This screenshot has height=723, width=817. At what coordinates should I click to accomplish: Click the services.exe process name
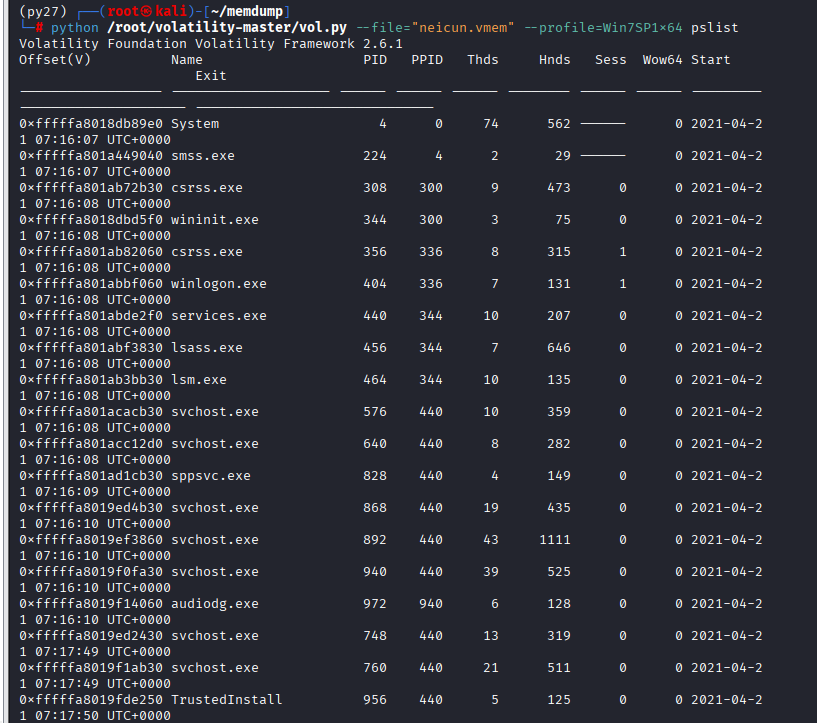pyautogui.click(x=219, y=315)
